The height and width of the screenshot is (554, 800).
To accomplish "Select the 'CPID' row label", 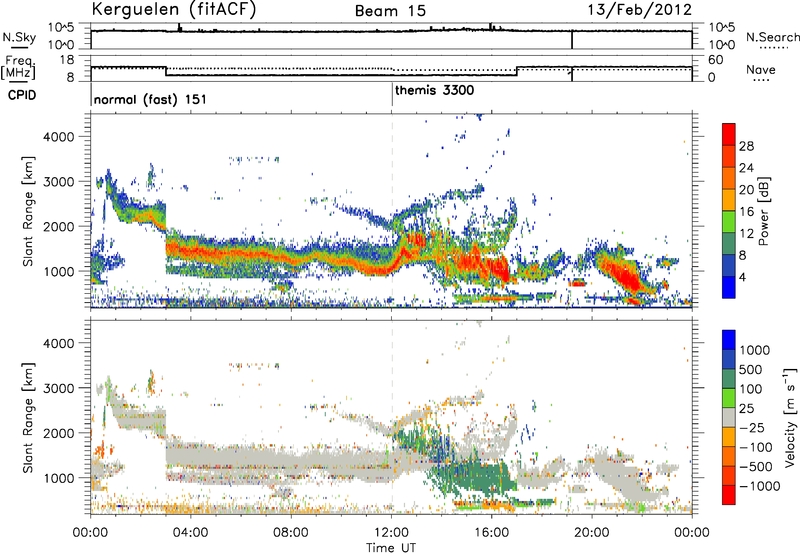I will tap(22, 95).
